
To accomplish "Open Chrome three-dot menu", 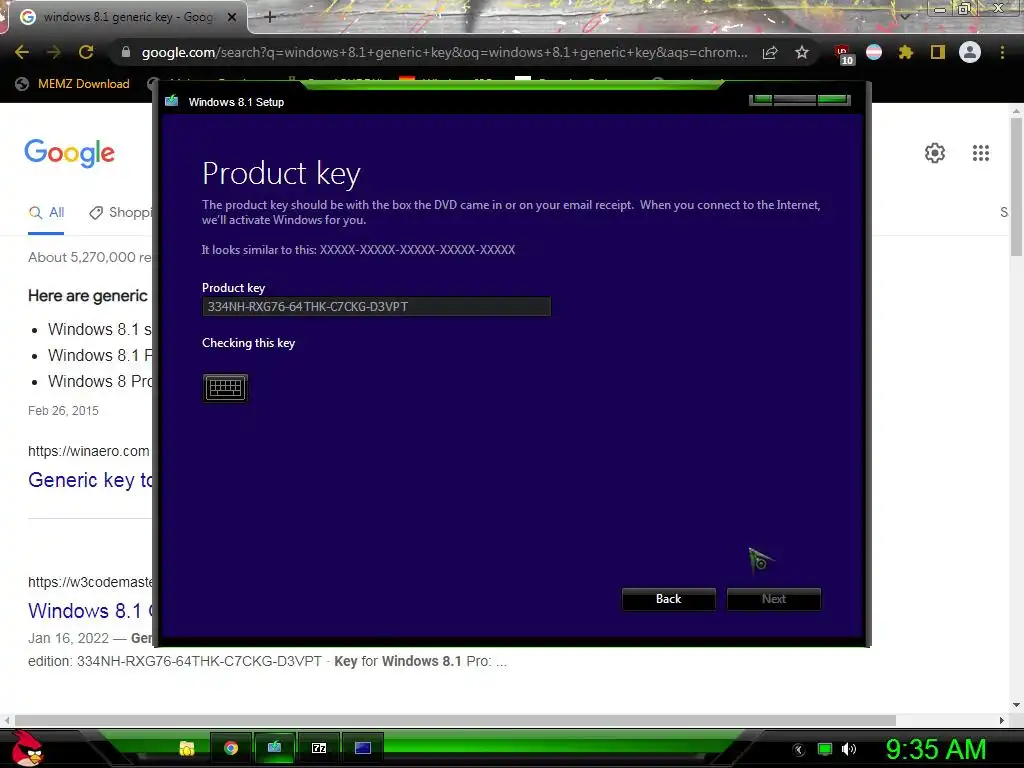I will pos(1002,52).
